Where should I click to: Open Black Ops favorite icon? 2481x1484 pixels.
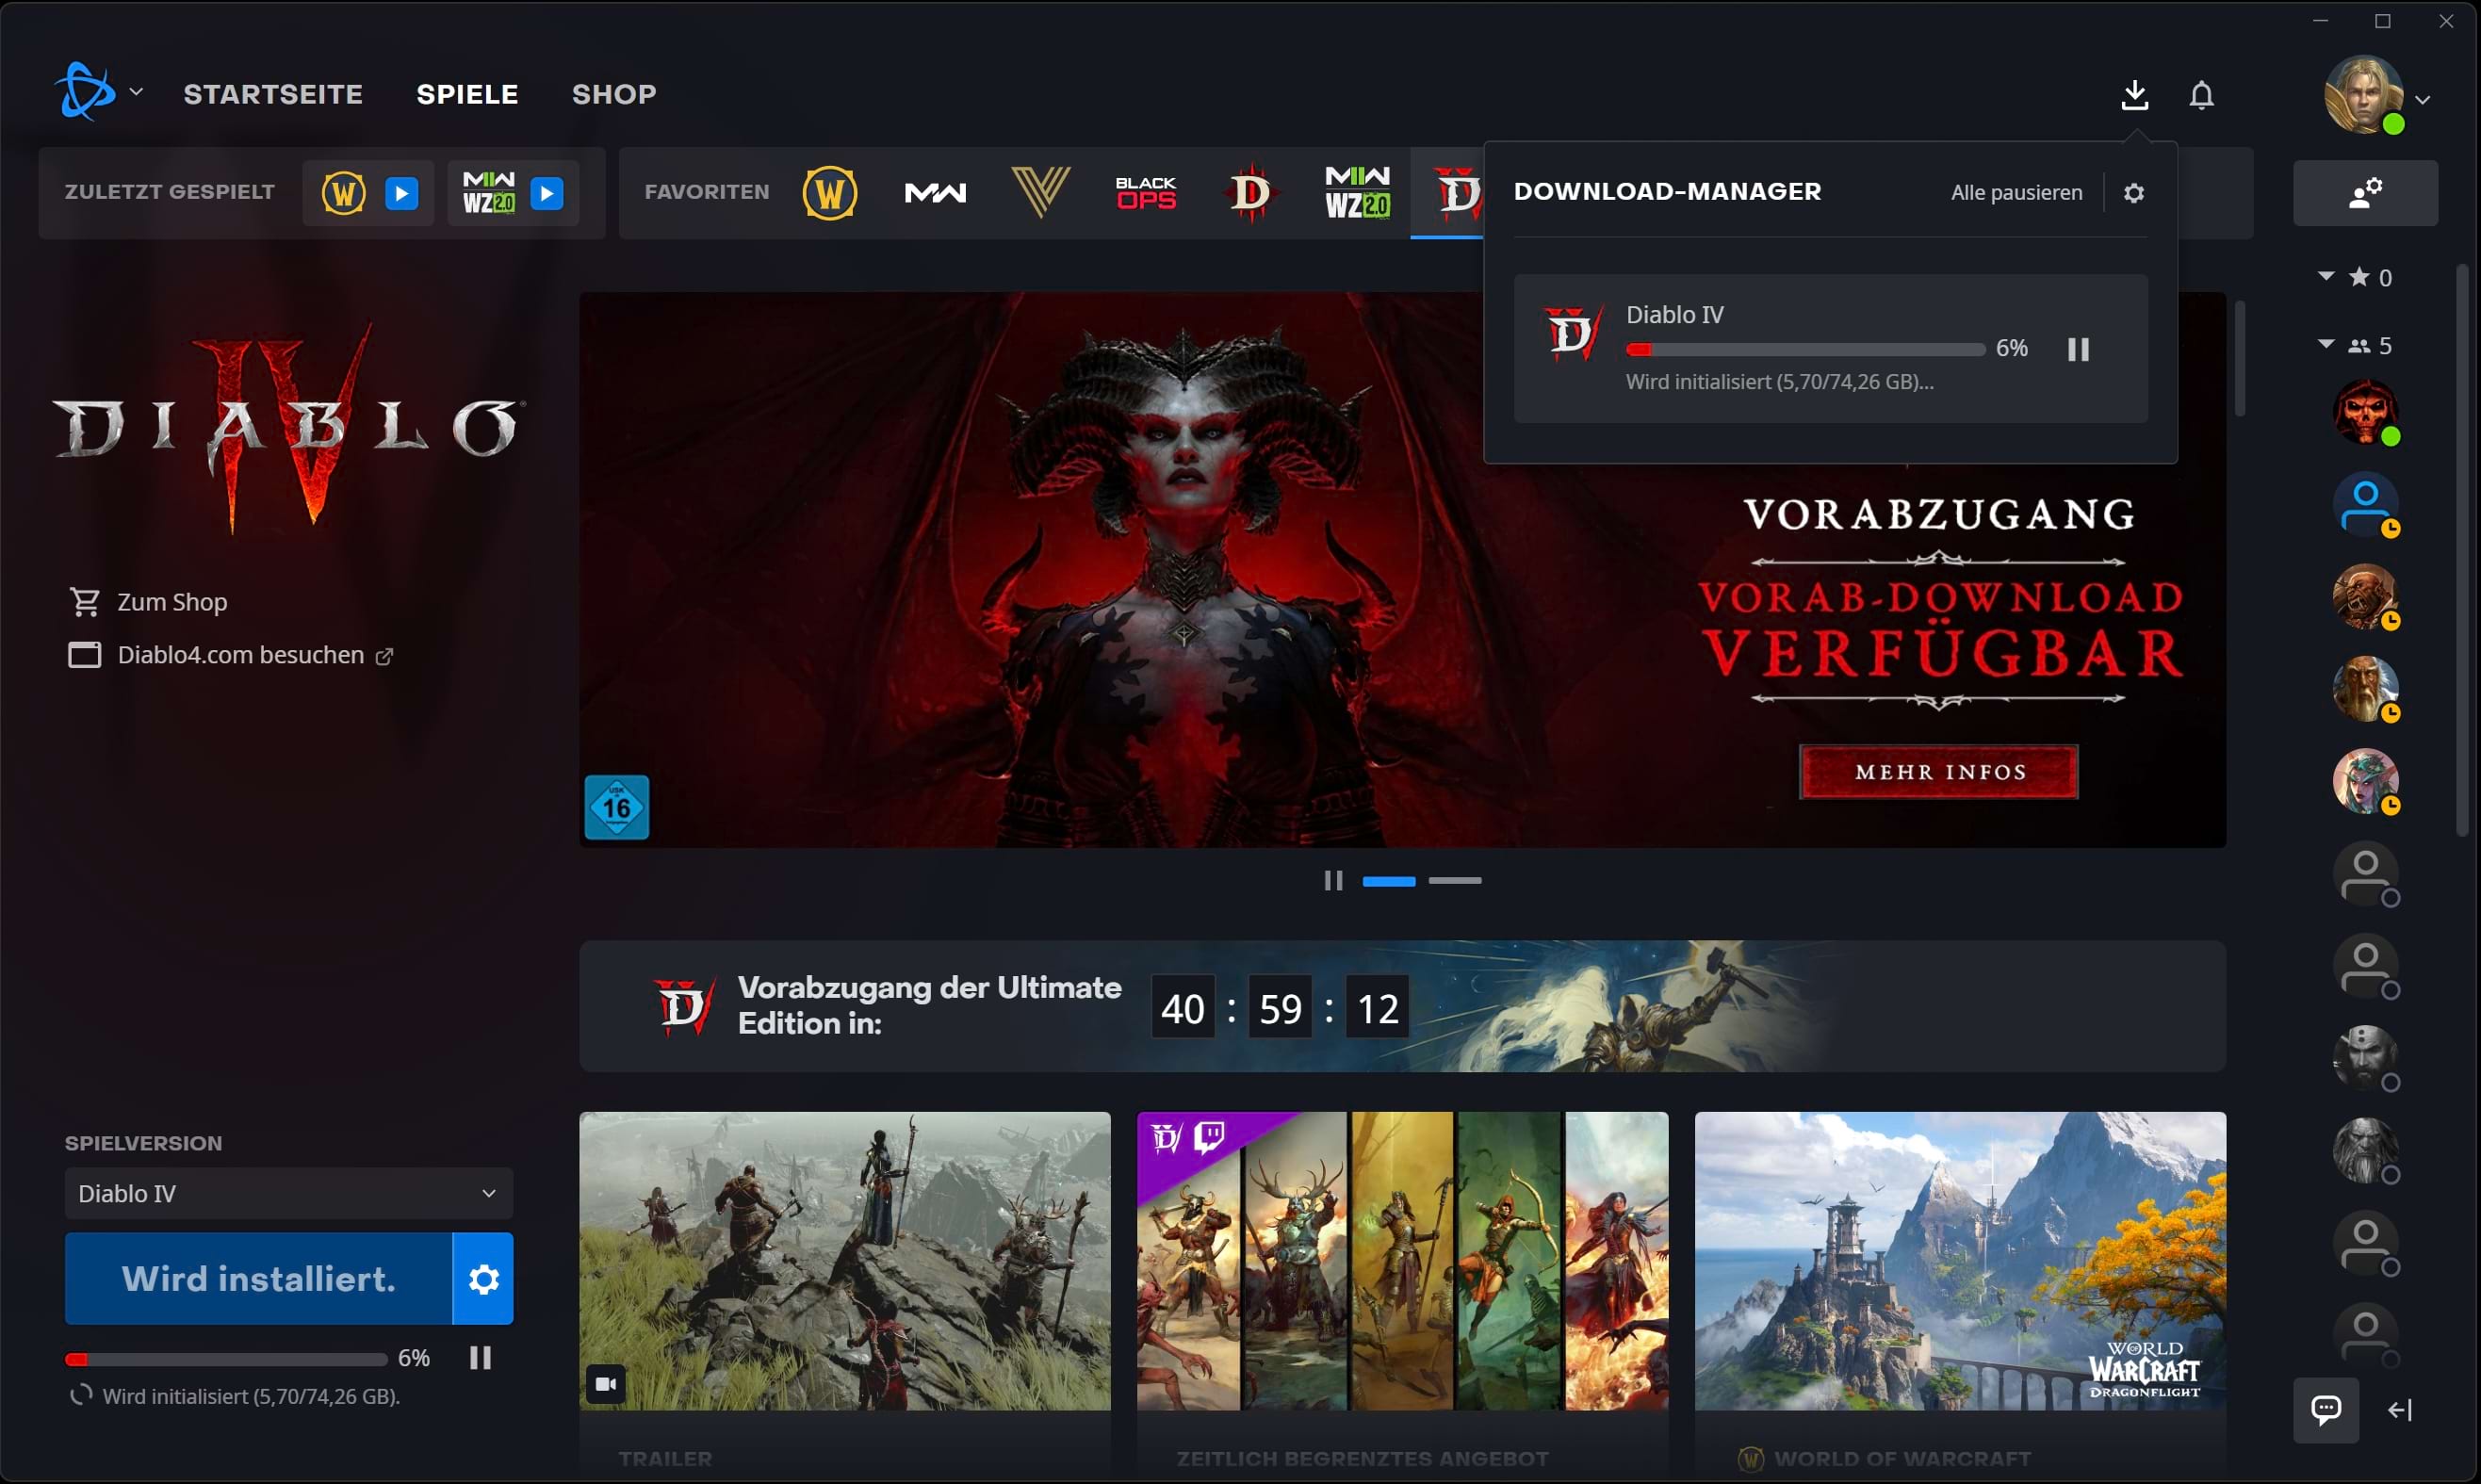coord(1146,193)
